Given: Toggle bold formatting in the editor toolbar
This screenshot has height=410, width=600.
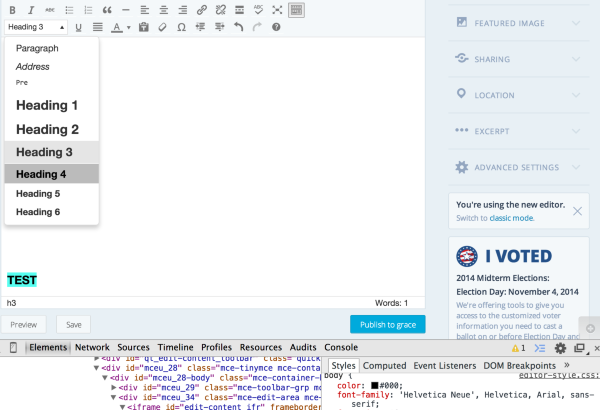Looking at the screenshot, I should coord(13,10).
